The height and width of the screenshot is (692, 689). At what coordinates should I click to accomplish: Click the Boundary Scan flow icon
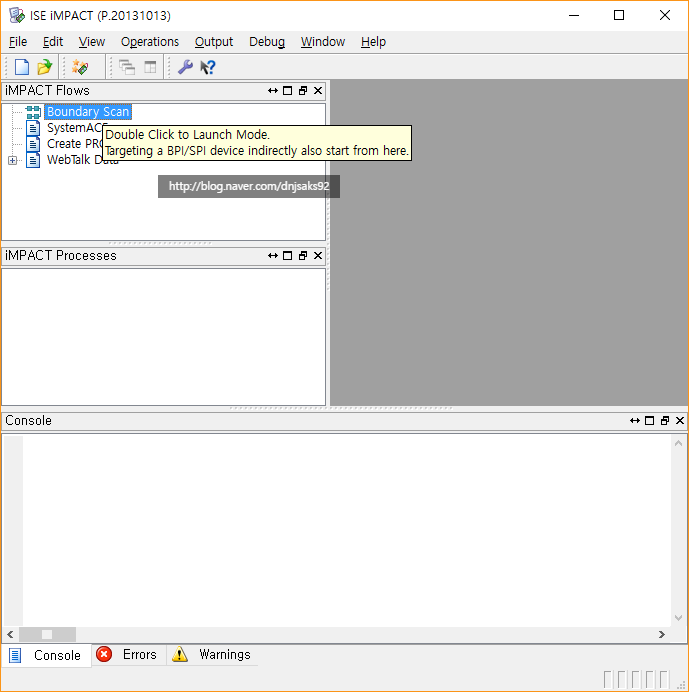pos(33,112)
